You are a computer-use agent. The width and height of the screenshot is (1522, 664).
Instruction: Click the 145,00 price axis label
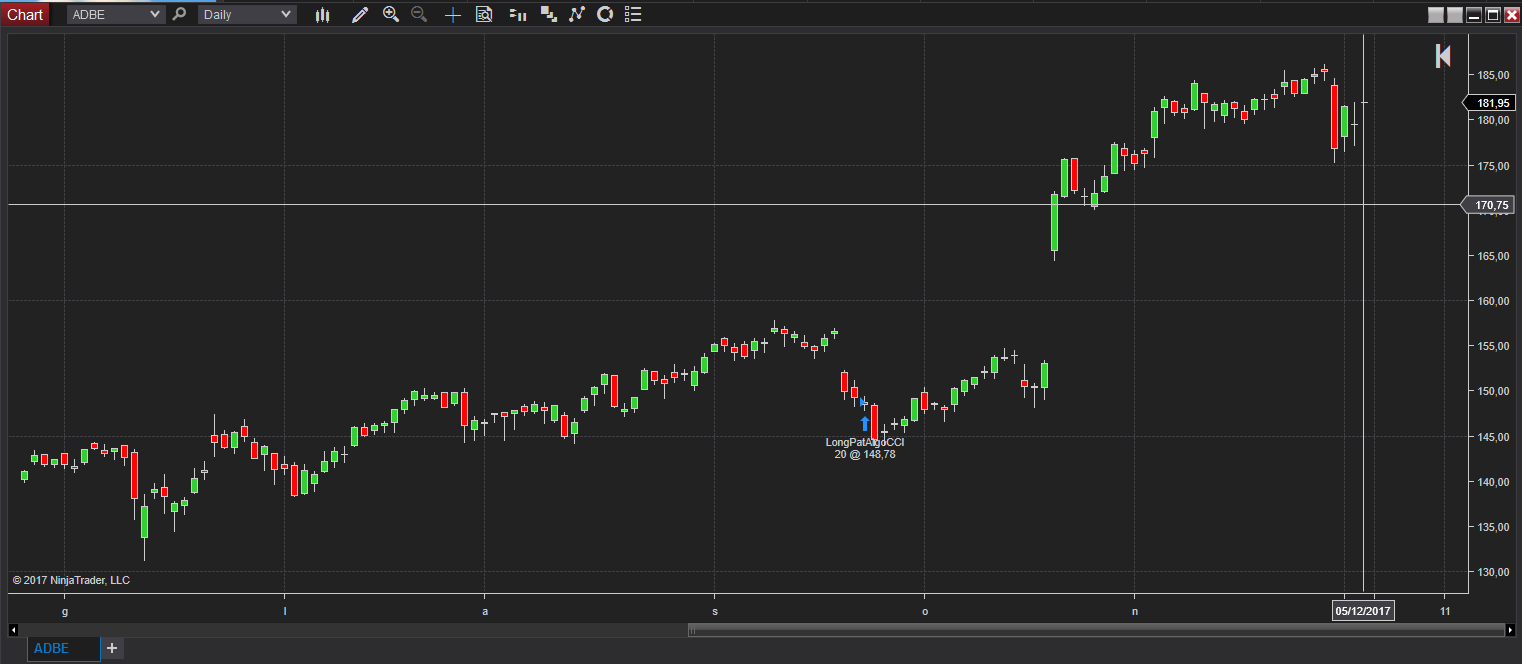pyautogui.click(x=1493, y=437)
